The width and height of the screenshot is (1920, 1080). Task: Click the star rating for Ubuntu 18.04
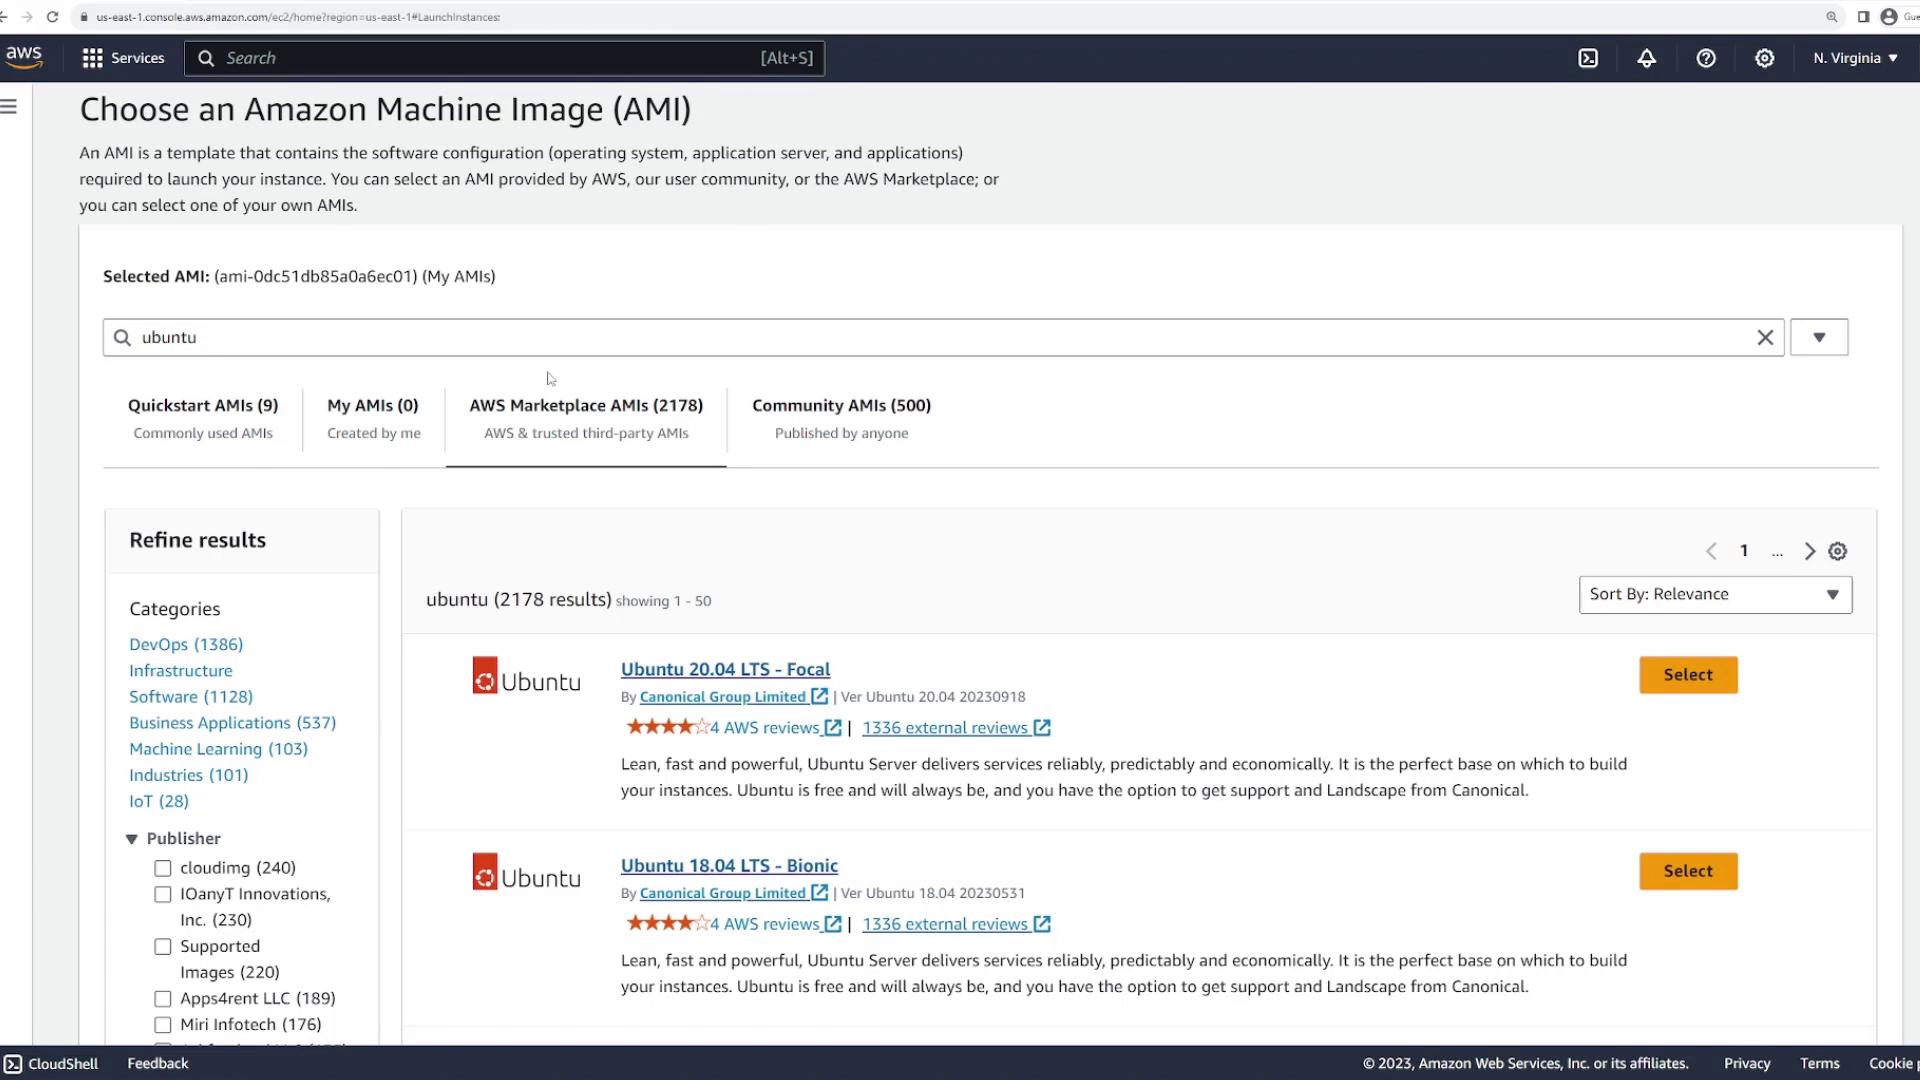[667, 923]
